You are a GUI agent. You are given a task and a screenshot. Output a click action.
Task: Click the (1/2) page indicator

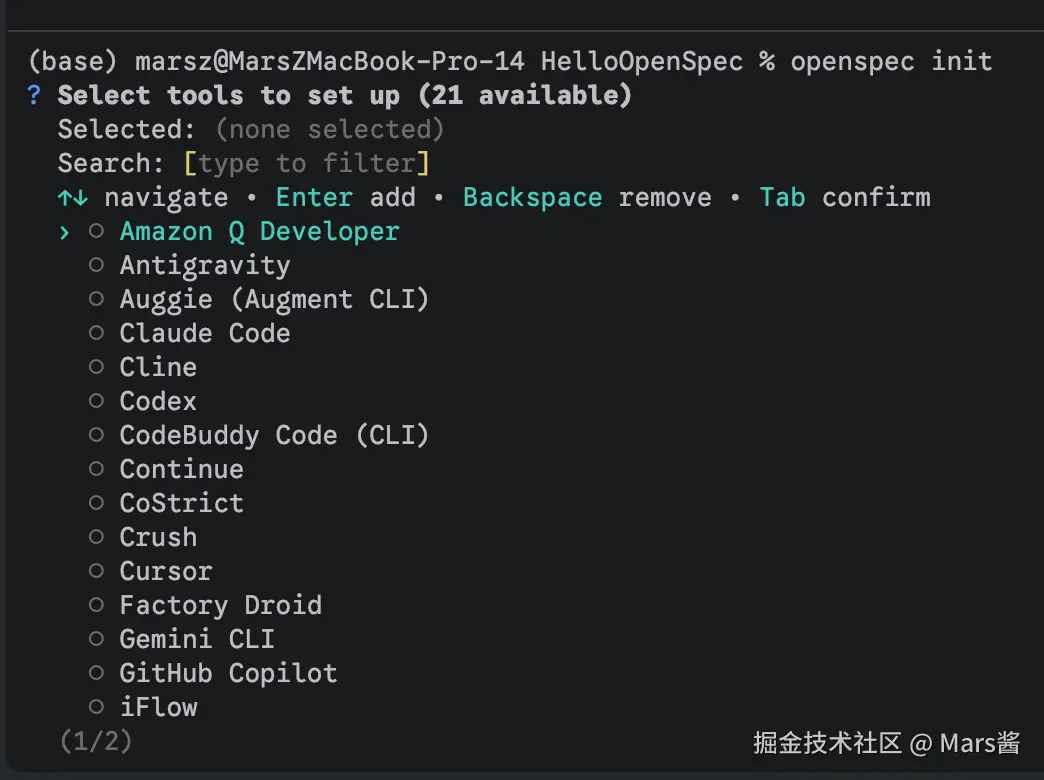pyautogui.click(x=96, y=741)
